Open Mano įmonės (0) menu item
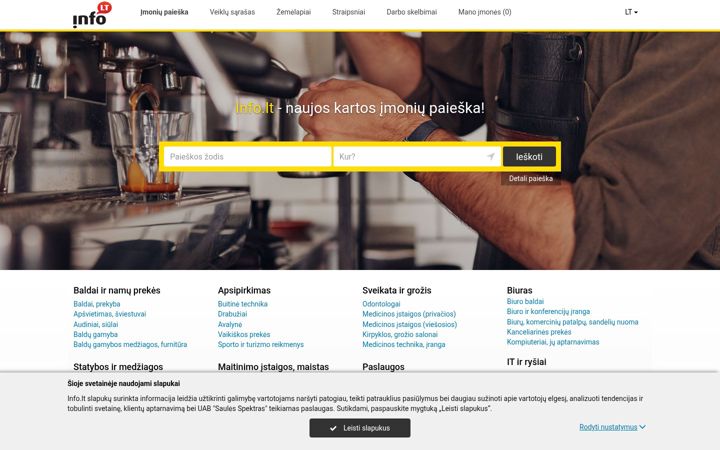720x450 pixels. pos(484,12)
